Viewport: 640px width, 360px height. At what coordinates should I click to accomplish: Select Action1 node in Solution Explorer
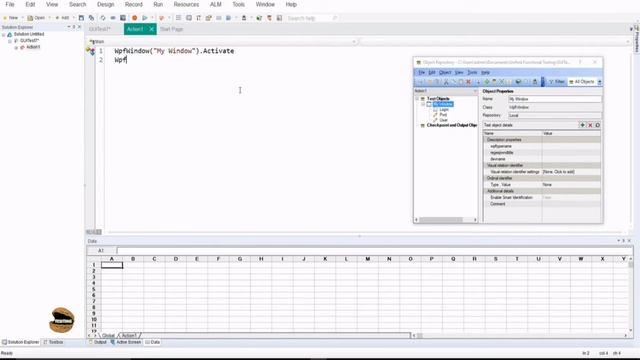(x=33, y=47)
